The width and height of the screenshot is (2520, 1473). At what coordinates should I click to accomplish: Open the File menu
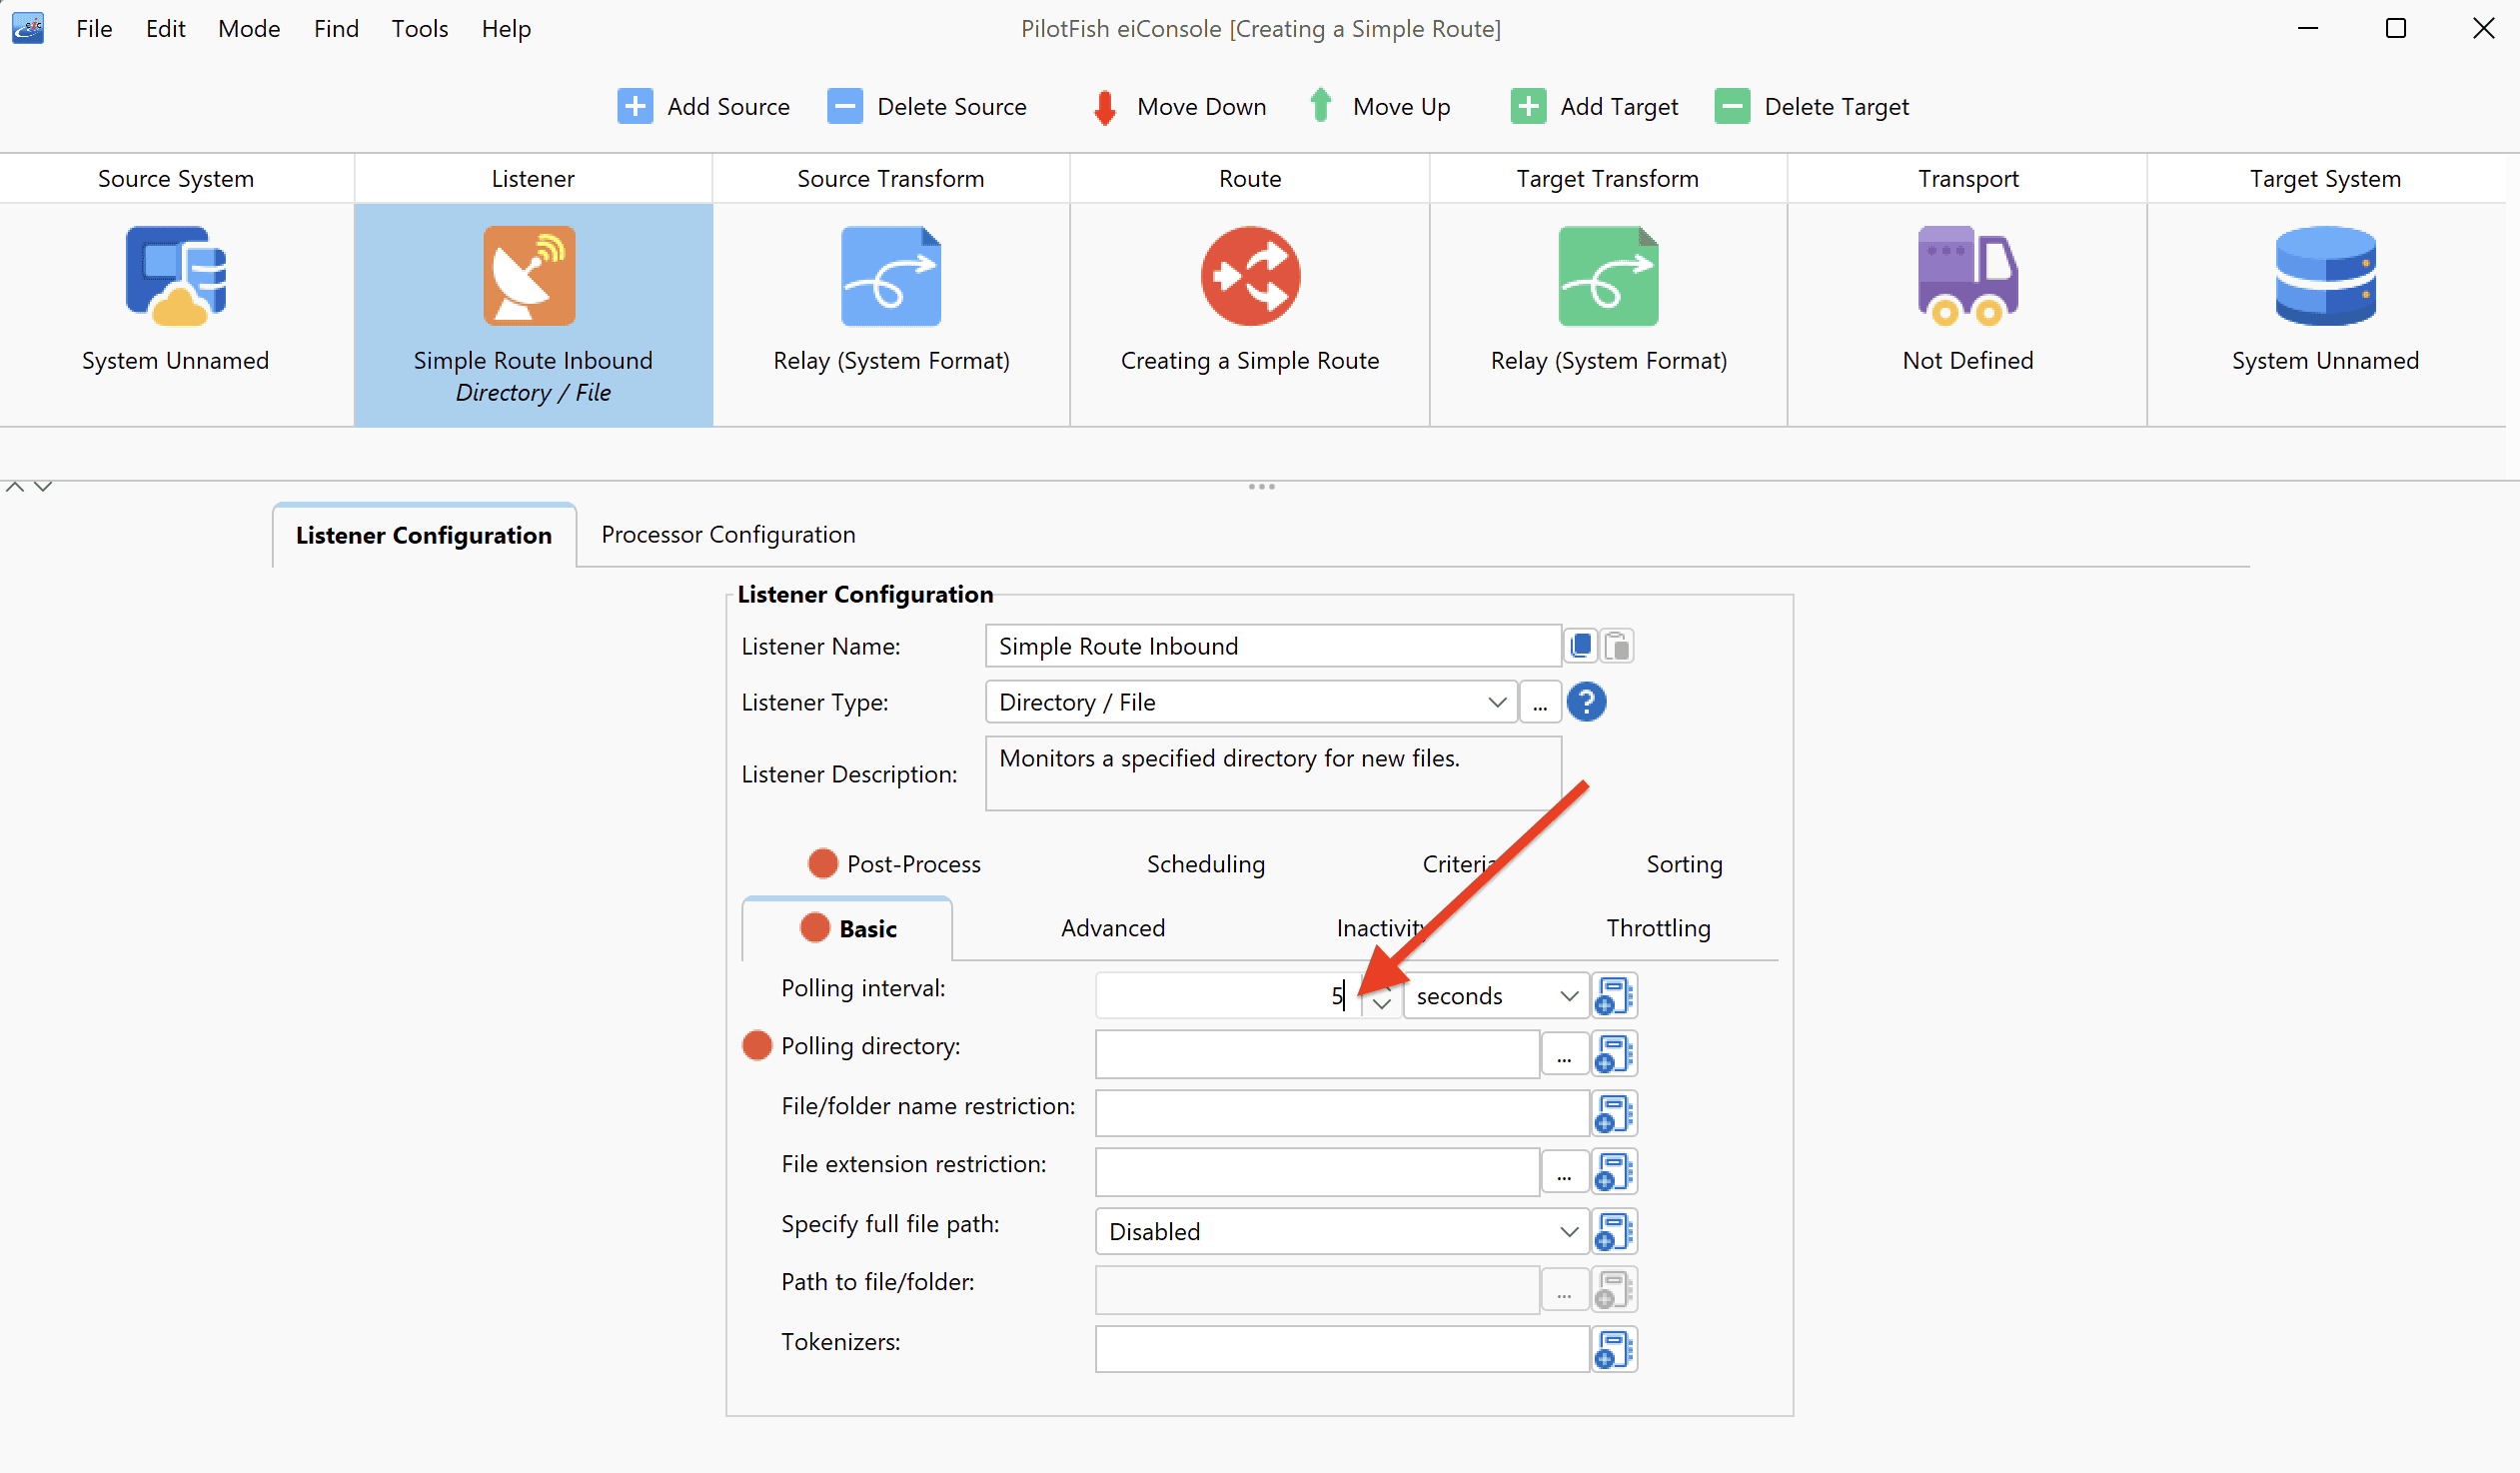point(94,28)
